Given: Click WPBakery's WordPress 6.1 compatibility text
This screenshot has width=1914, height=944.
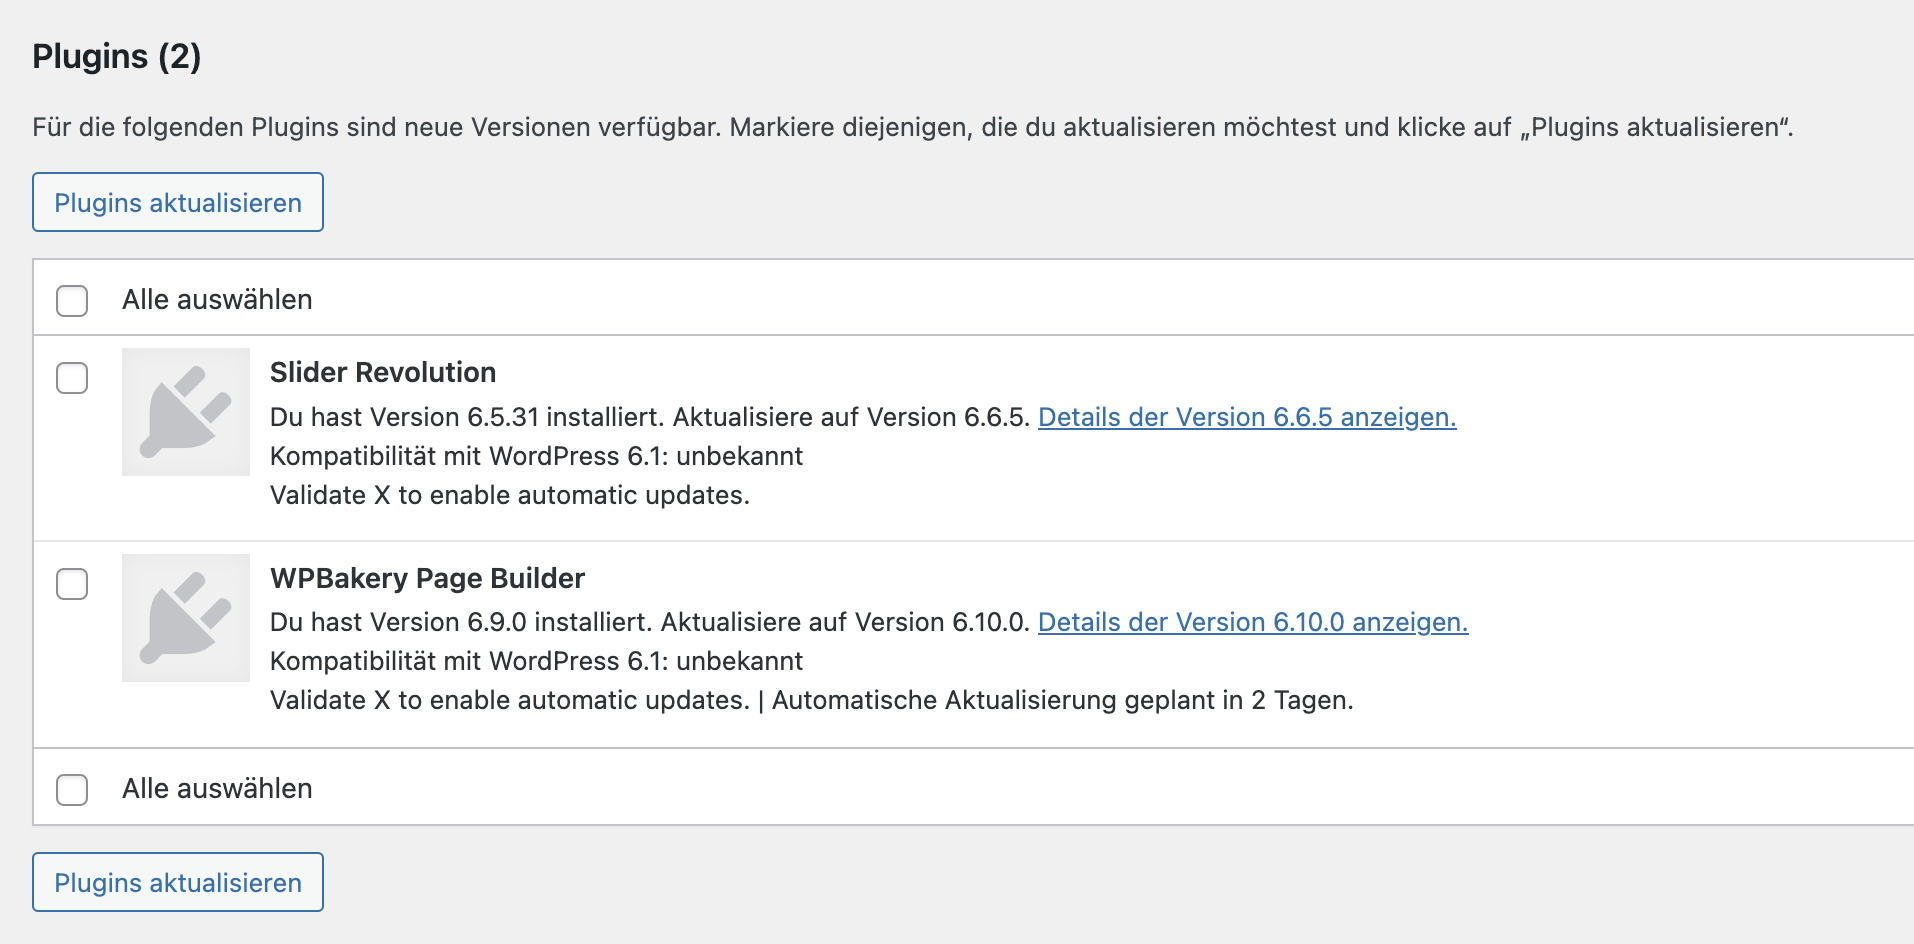Looking at the screenshot, I should pyautogui.click(x=536, y=661).
